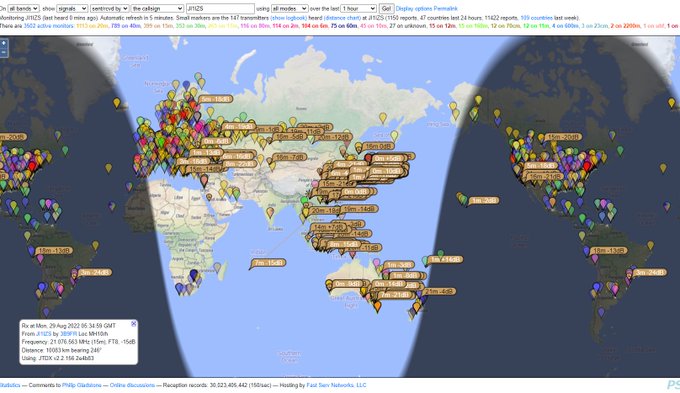
Task: Click the '19m -14dB' callout in Southeast Asia
Action: pos(360,209)
